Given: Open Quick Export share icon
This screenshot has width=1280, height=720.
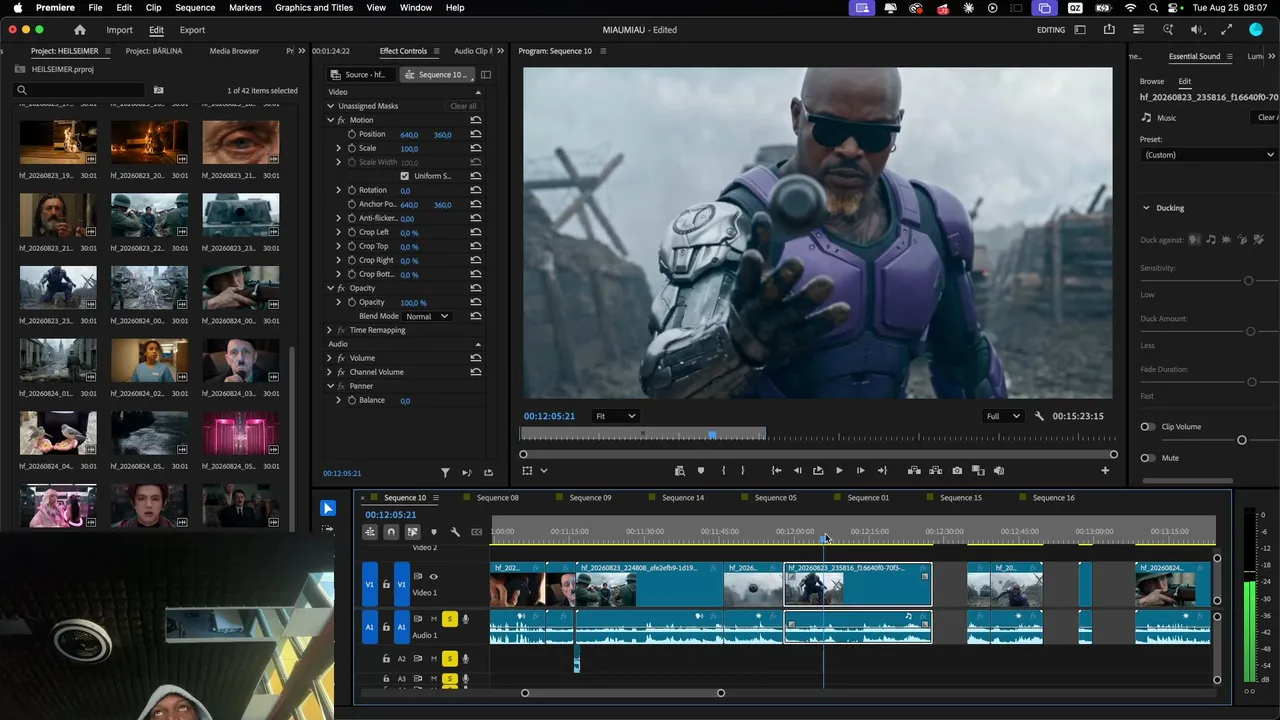Looking at the screenshot, I should pos(1109,30).
